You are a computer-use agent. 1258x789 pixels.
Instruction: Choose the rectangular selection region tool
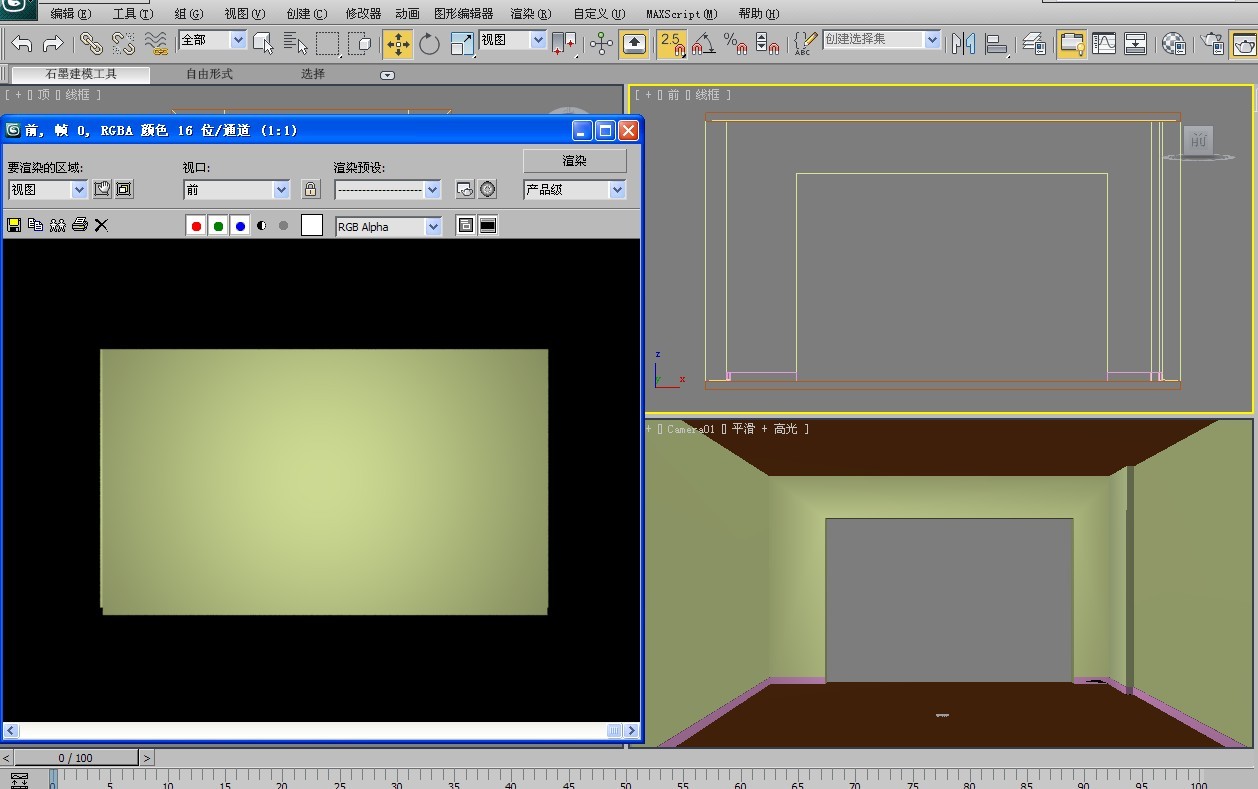[328, 43]
